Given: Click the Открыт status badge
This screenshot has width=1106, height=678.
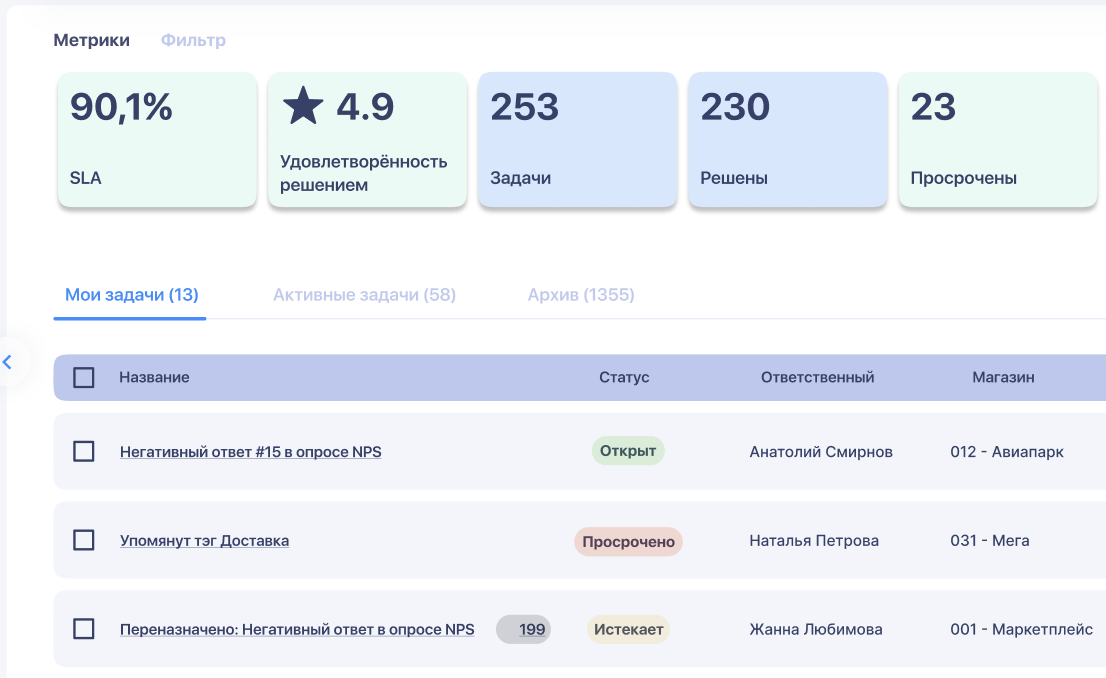Looking at the screenshot, I should [x=628, y=451].
